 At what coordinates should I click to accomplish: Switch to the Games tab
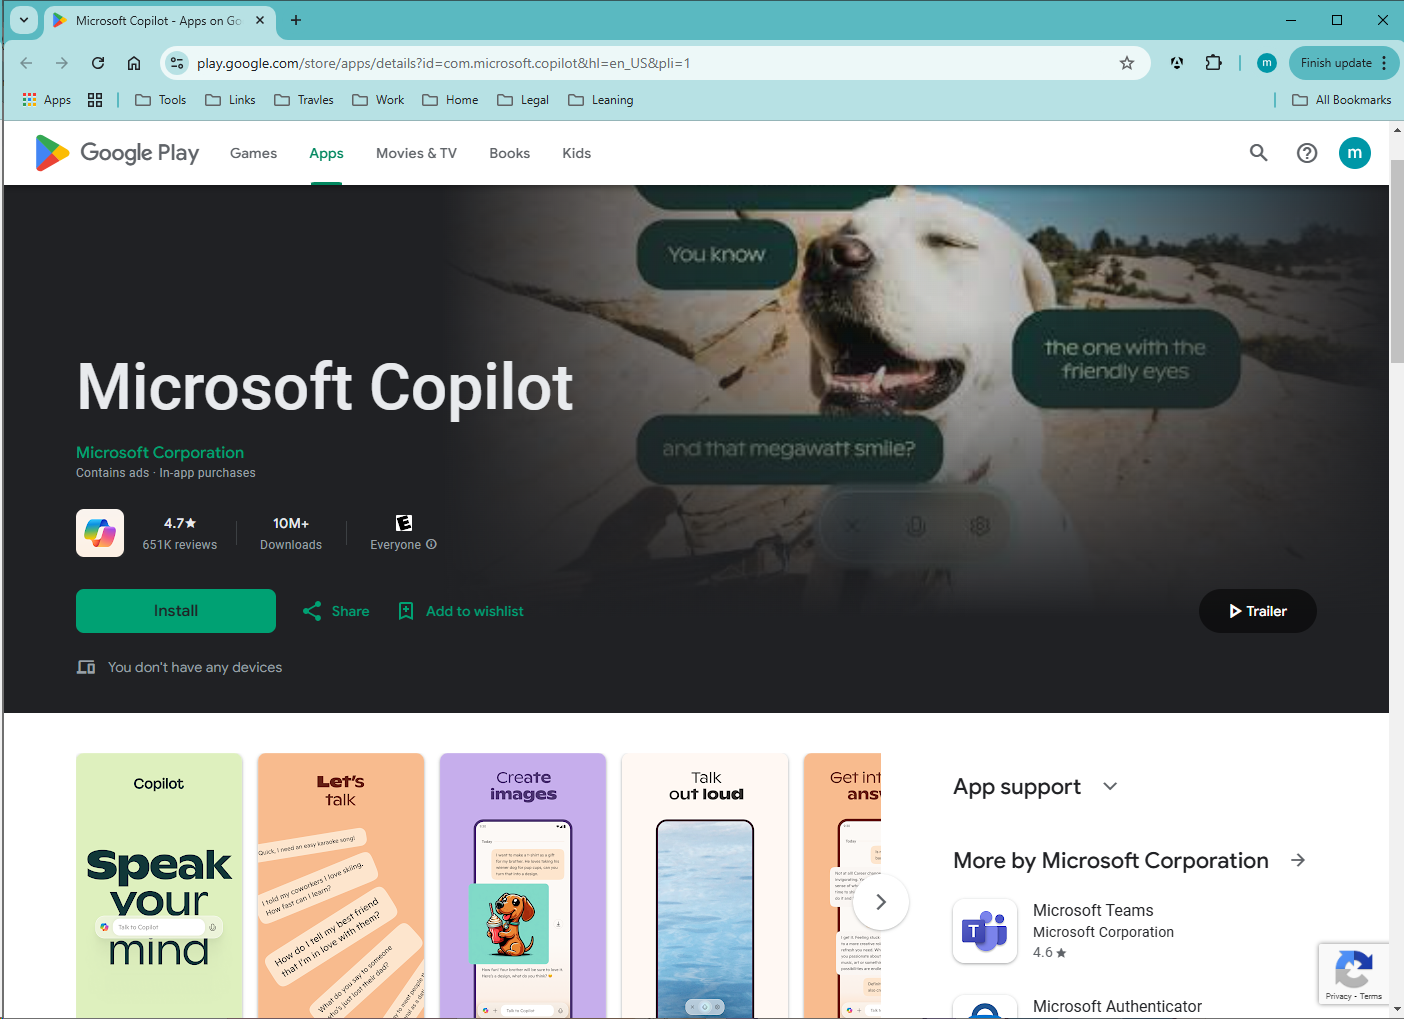pyautogui.click(x=253, y=153)
